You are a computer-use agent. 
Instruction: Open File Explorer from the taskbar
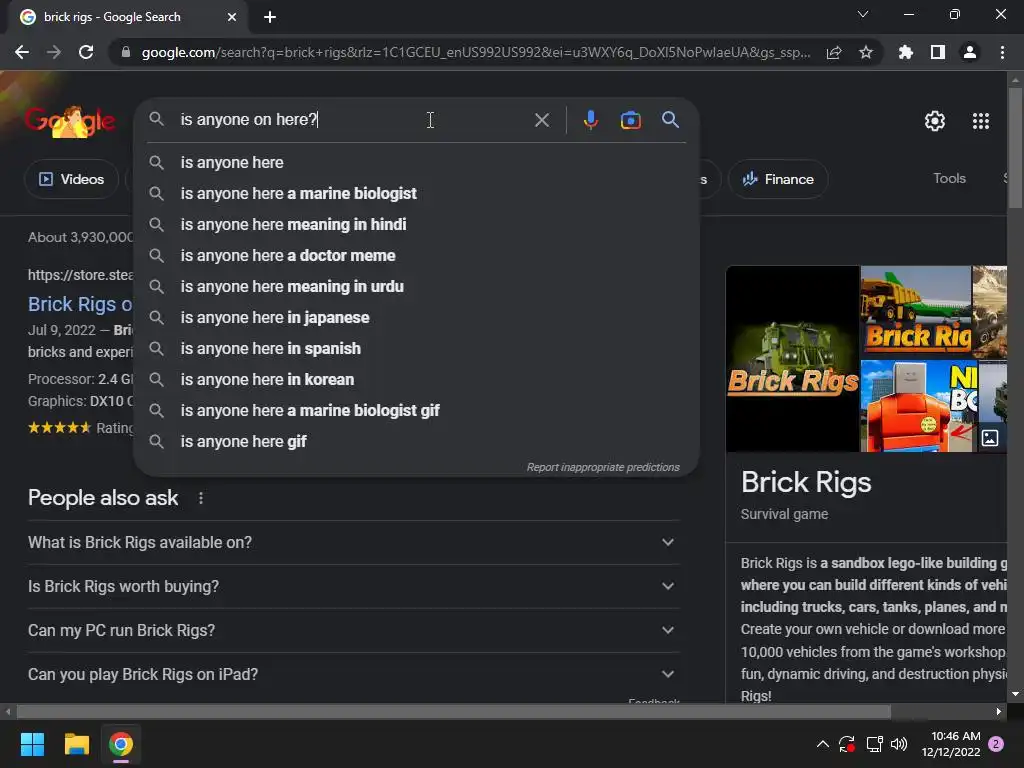coord(76,744)
